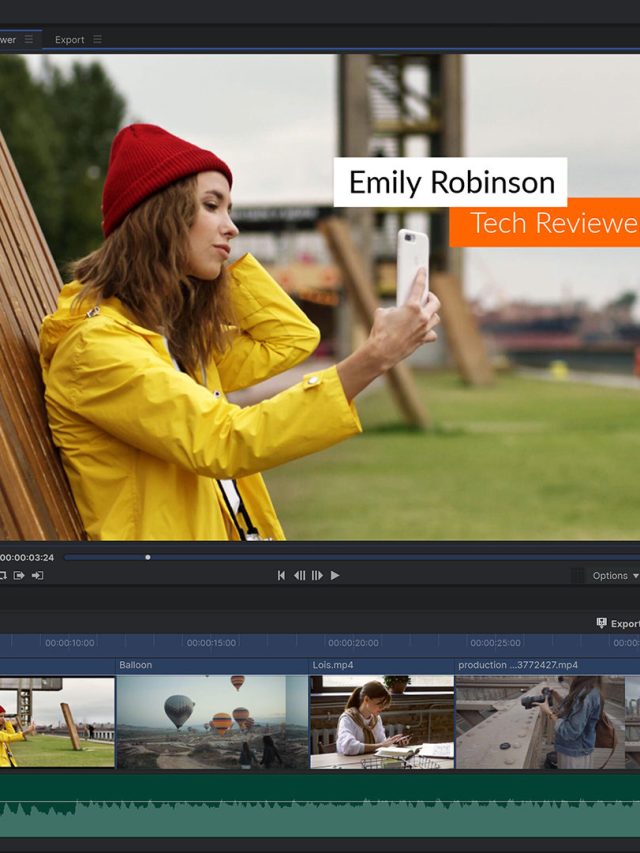Image resolution: width=640 pixels, height=853 pixels.
Task: Open the Viewer tab panel menu
Action: click(29, 39)
